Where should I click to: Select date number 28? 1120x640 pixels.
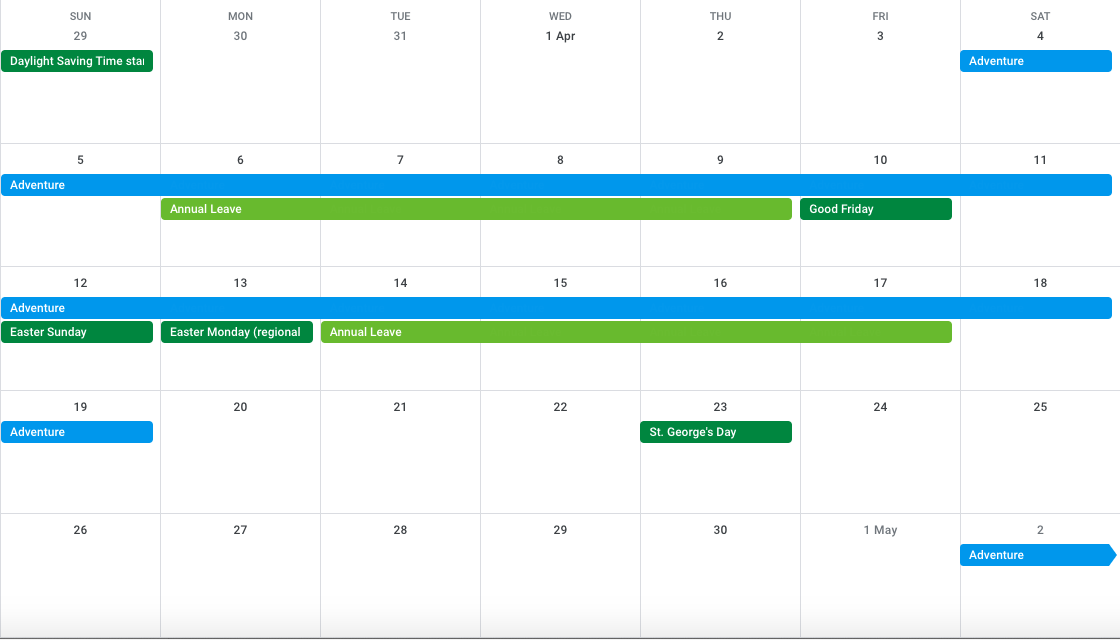(x=400, y=530)
